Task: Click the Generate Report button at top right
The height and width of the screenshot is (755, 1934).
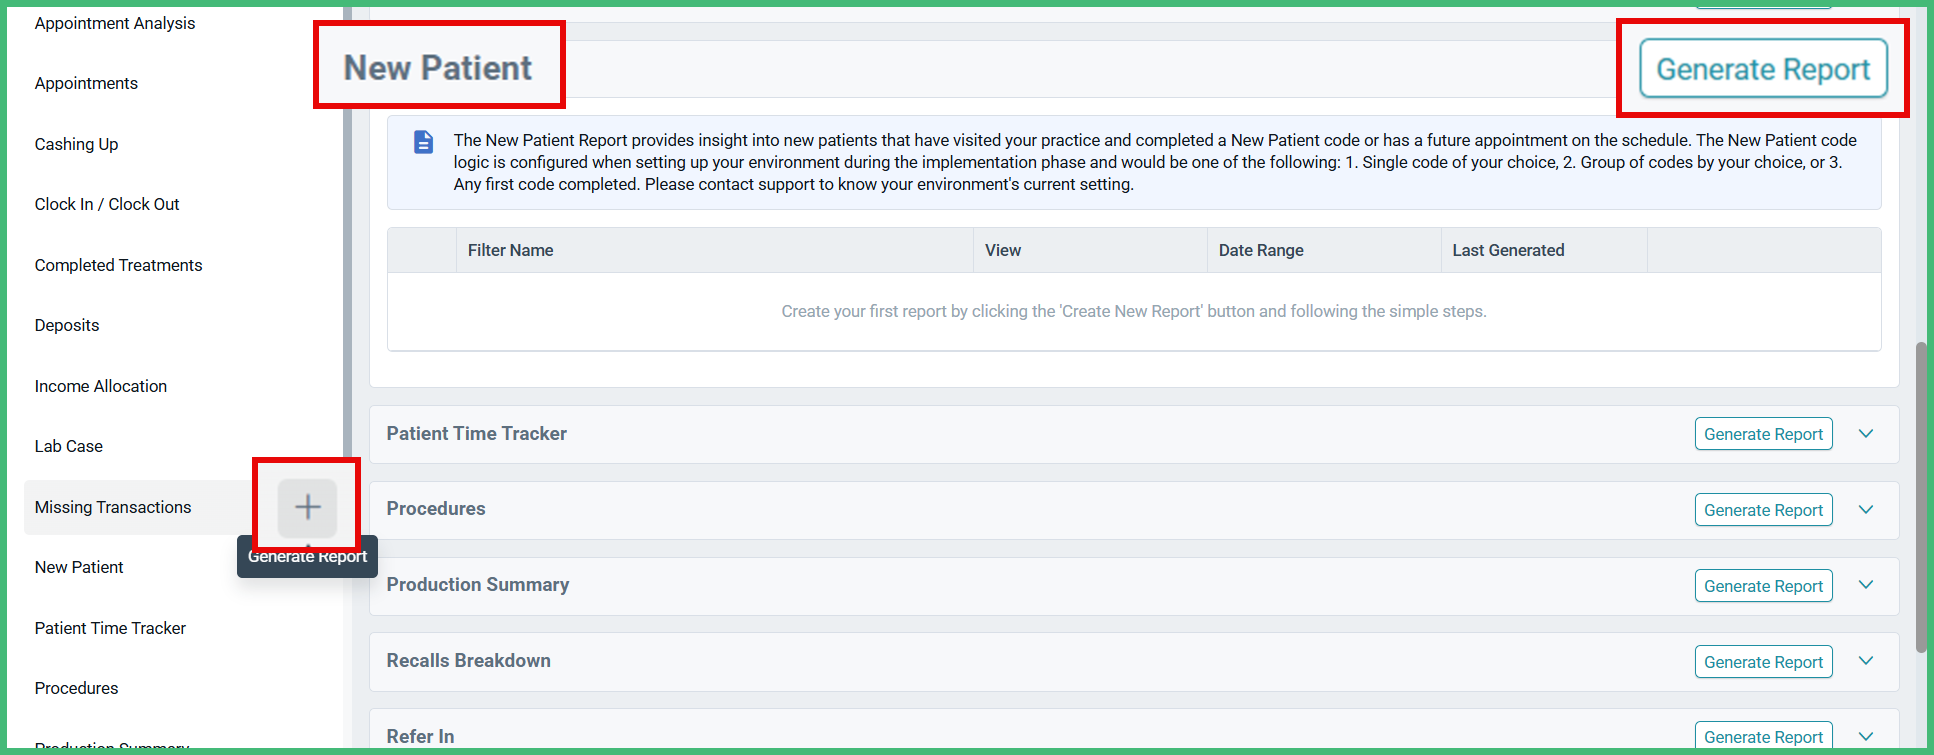Action: tap(1762, 68)
